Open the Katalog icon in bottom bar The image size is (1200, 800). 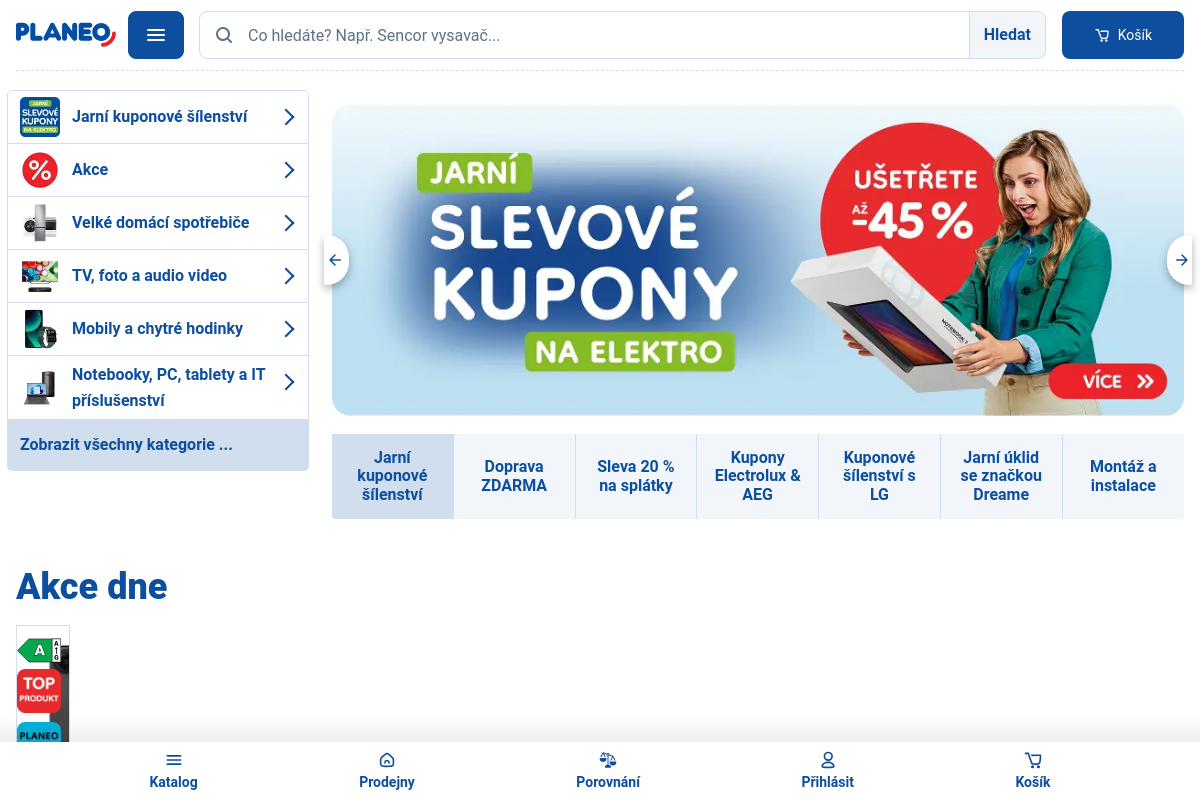(x=174, y=760)
